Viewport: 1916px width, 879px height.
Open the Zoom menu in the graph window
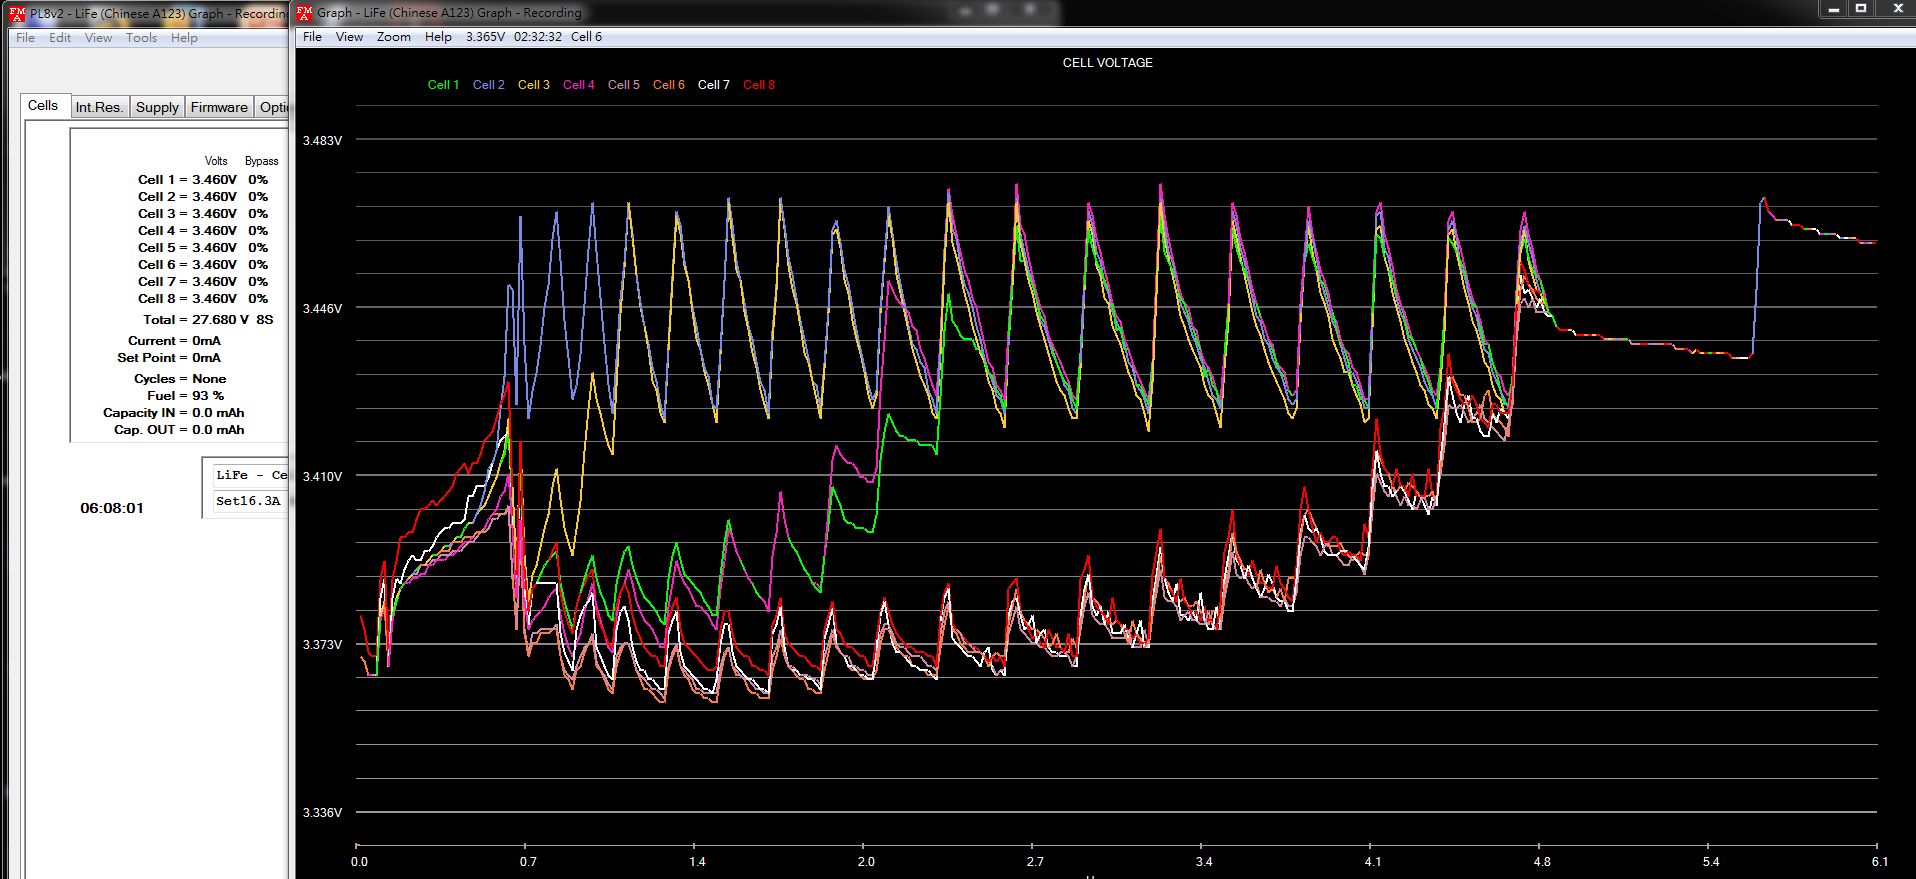tap(393, 37)
